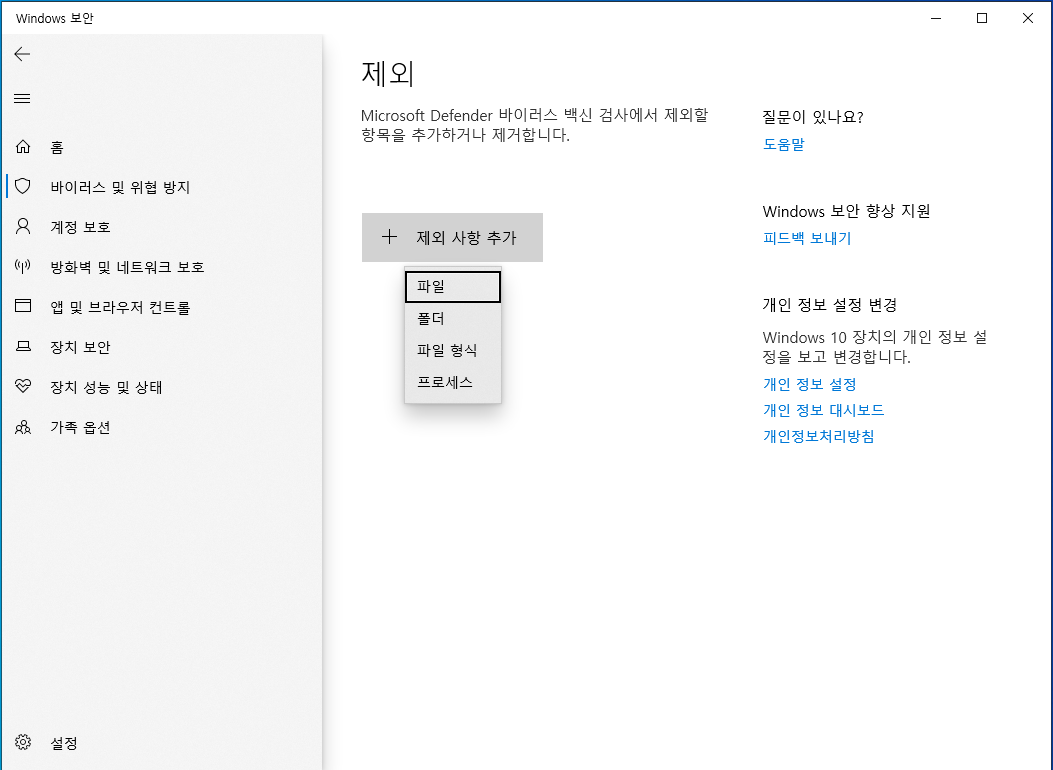The width and height of the screenshot is (1053, 770).
Task: Click the shield icon for virus protection
Action: [x=23, y=187]
